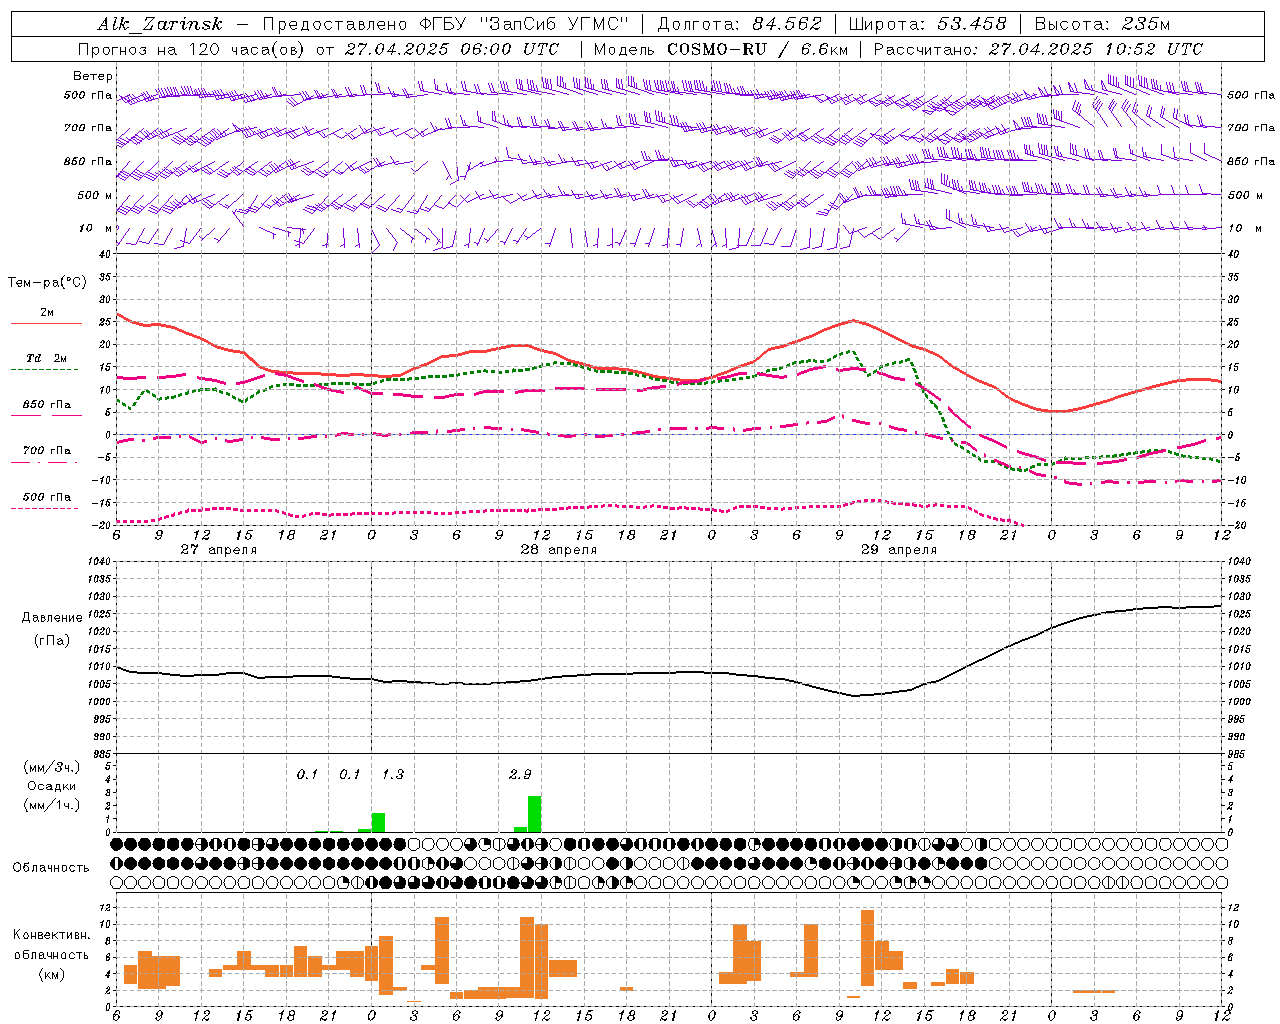The image size is (1280, 1024).
Task: Click the forecast start 27.04.2025 06:00 UTC
Action: coord(452,49)
